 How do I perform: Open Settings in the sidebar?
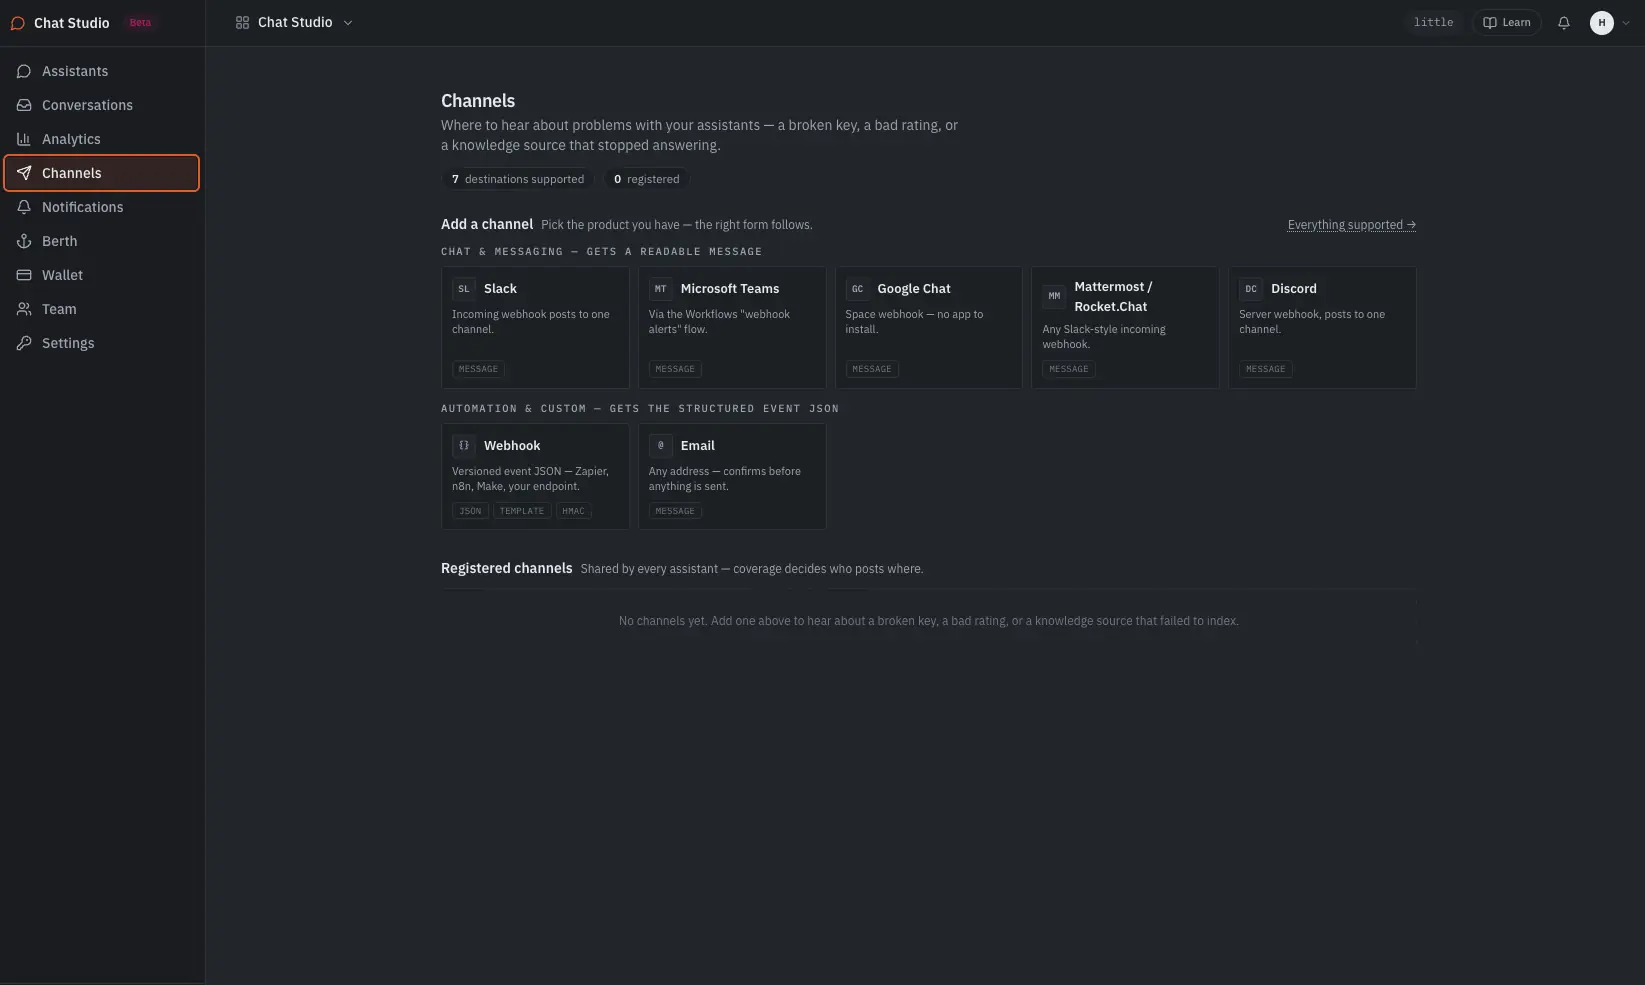pyautogui.click(x=102, y=343)
